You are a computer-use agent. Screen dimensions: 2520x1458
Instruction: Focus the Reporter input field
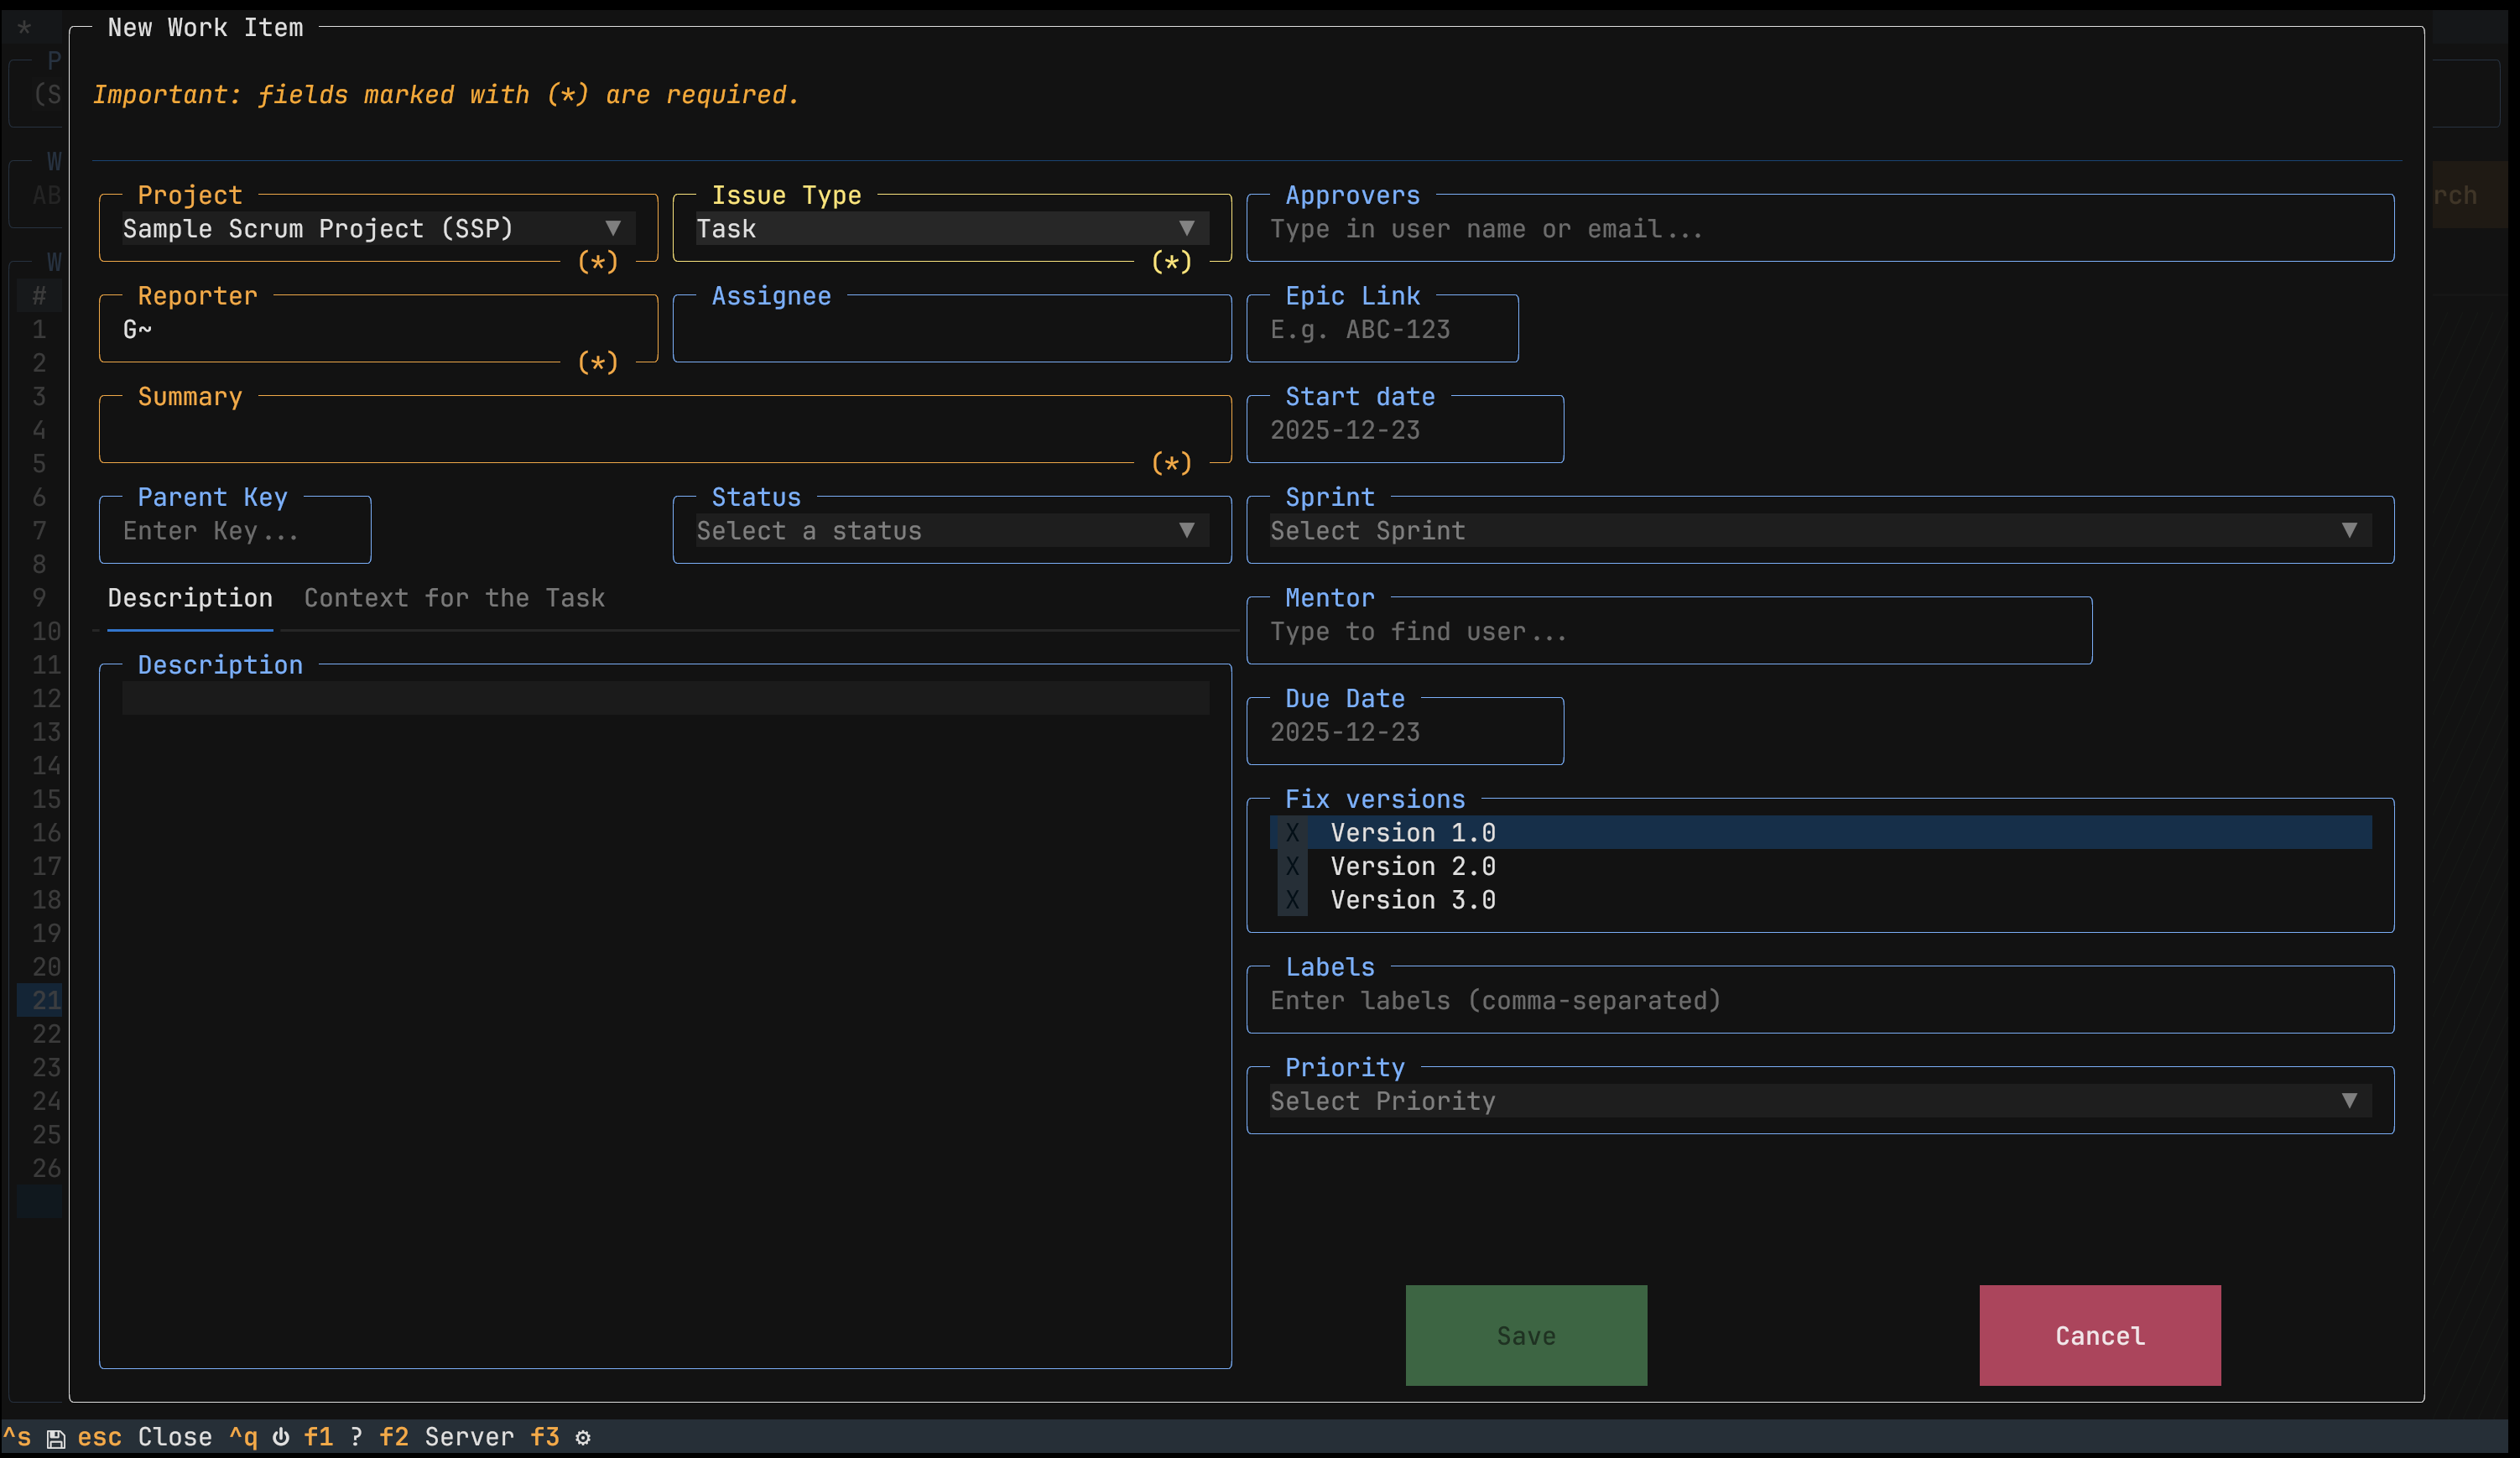[378, 329]
